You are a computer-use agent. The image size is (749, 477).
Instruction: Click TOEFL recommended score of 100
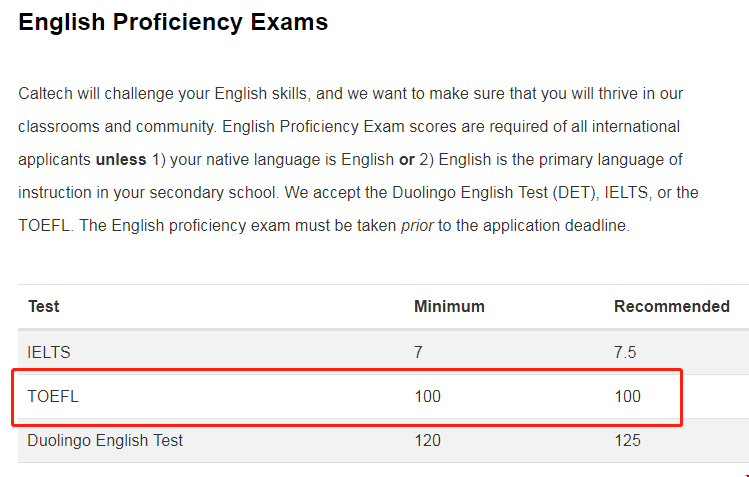click(627, 396)
